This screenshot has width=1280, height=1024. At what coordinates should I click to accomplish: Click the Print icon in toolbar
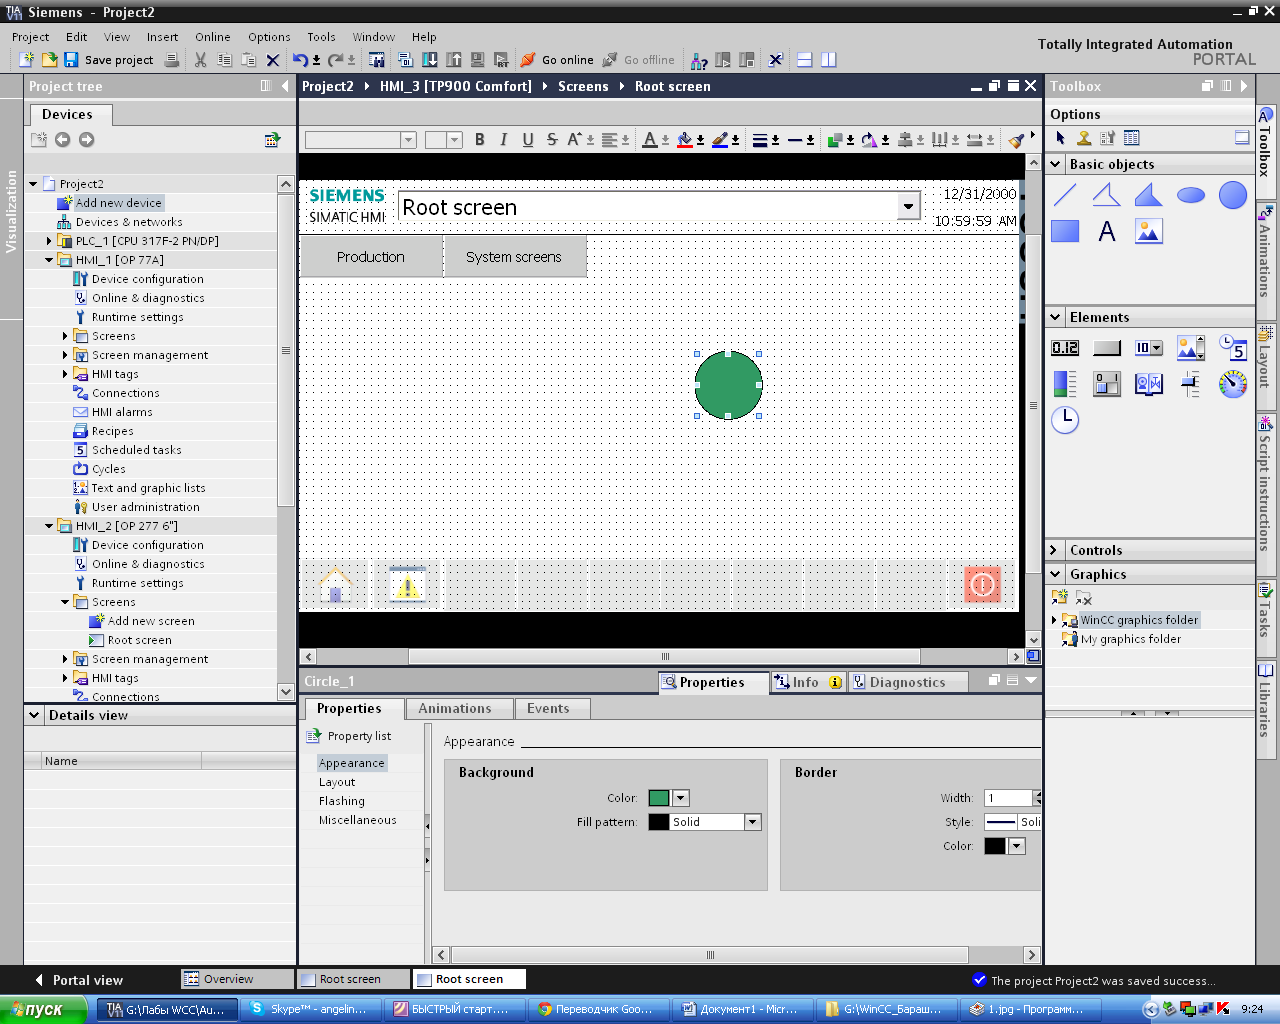[172, 60]
